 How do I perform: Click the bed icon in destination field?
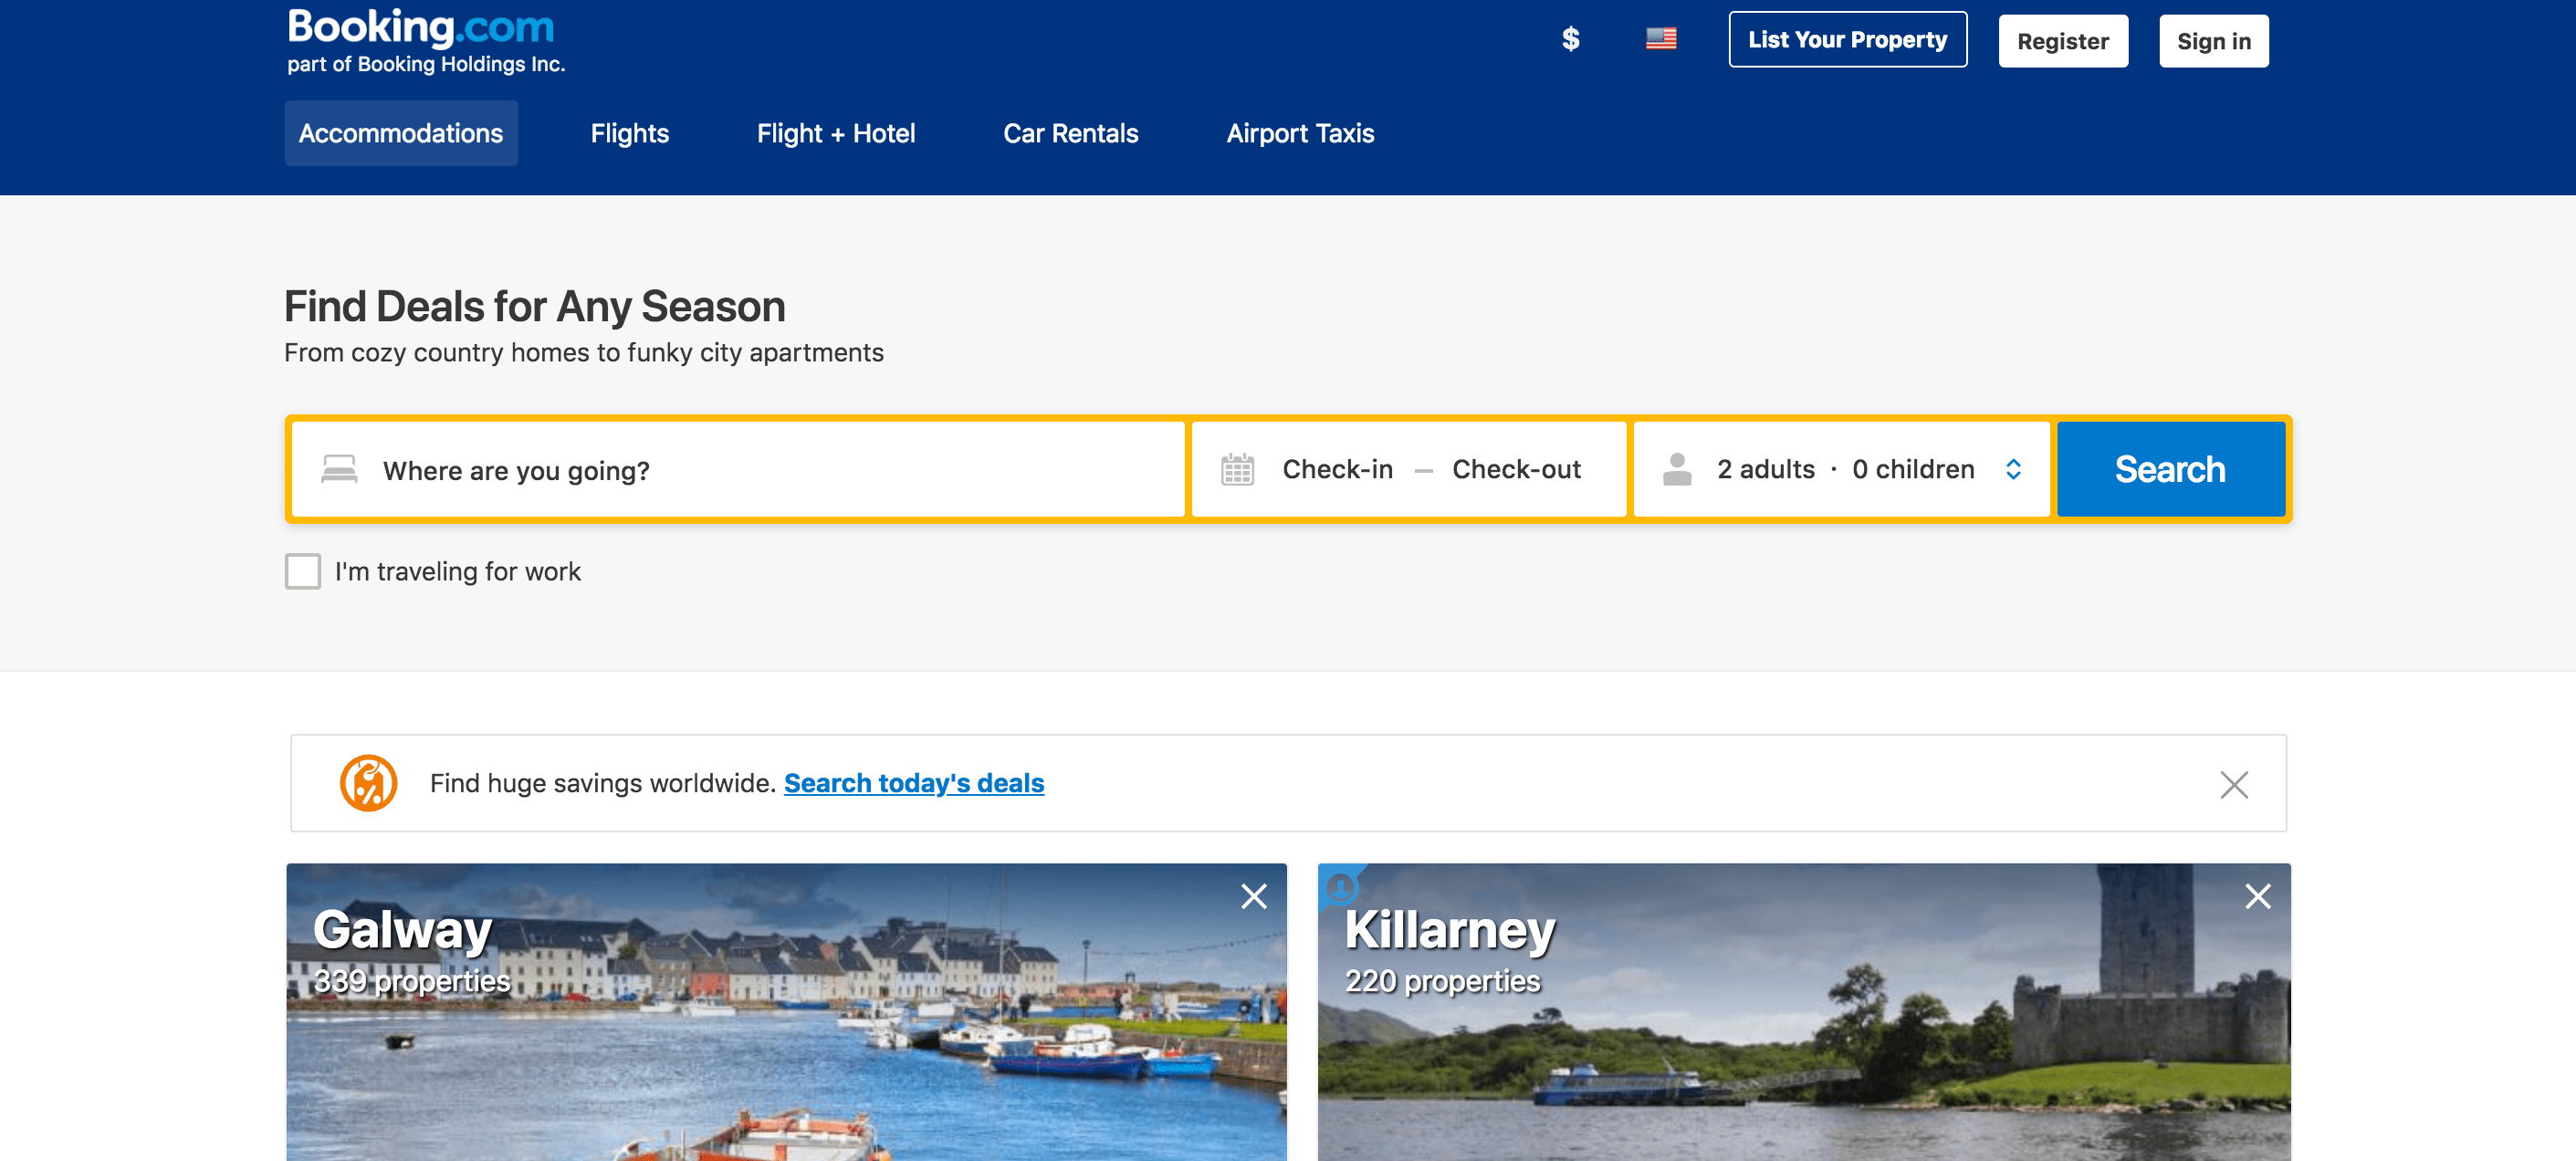point(339,469)
